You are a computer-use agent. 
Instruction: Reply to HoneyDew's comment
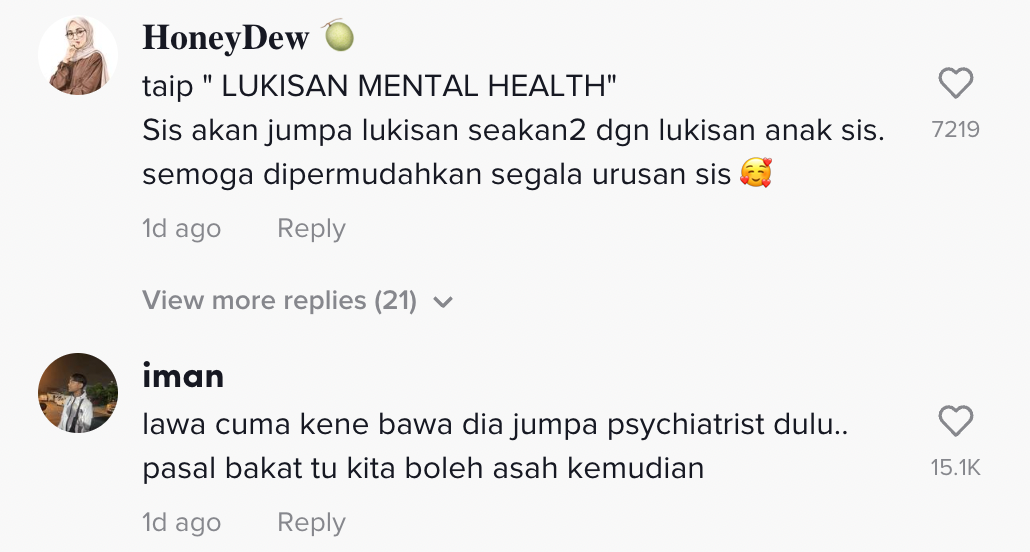[x=311, y=229]
